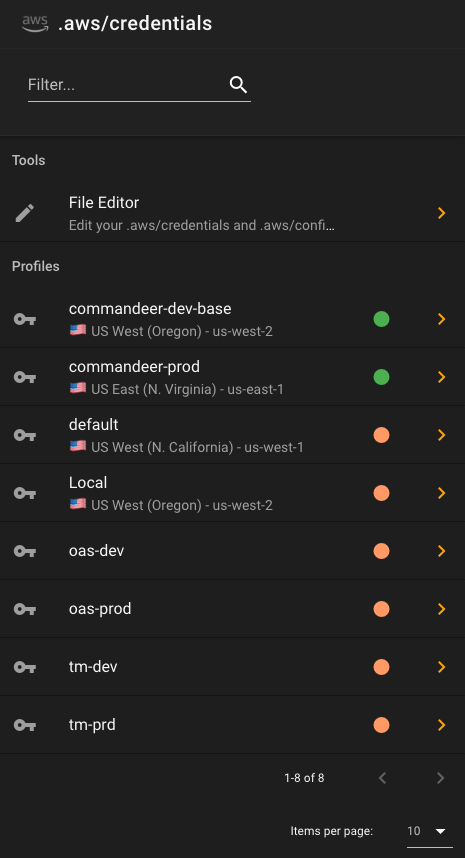Click orange status indicator for oas-prod
This screenshot has height=858, width=465.
[381, 609]
